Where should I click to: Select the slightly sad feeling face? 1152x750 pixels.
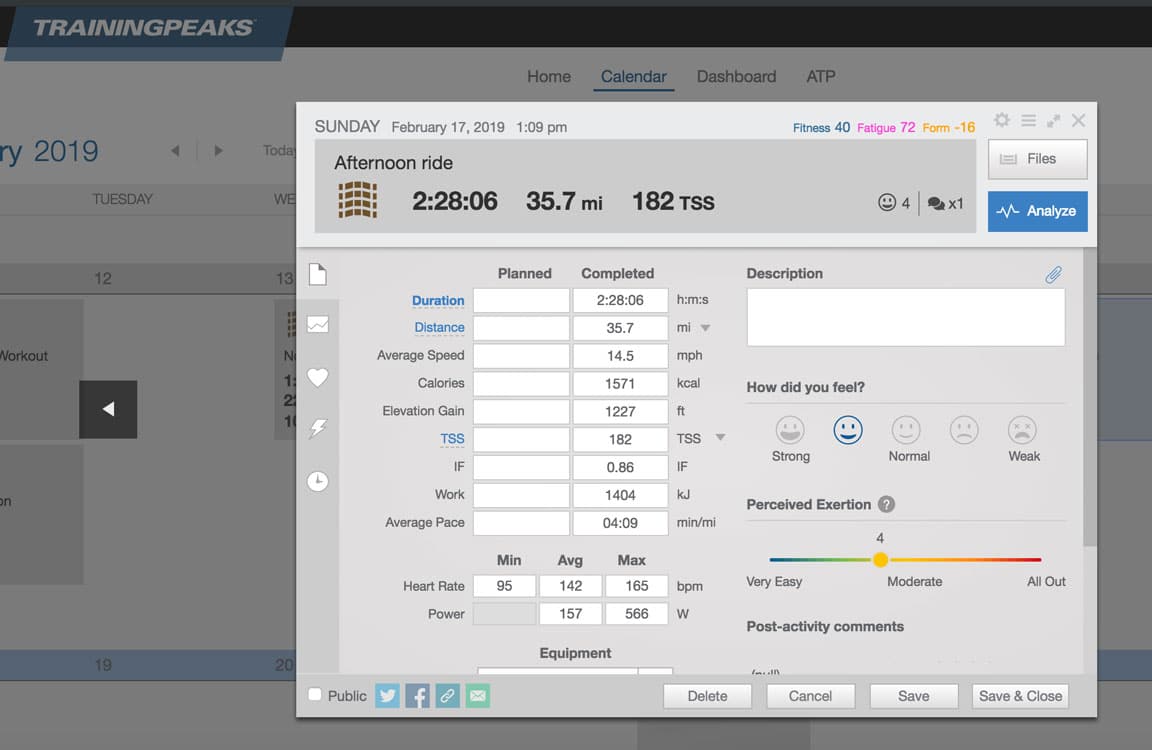coord(964,430)
